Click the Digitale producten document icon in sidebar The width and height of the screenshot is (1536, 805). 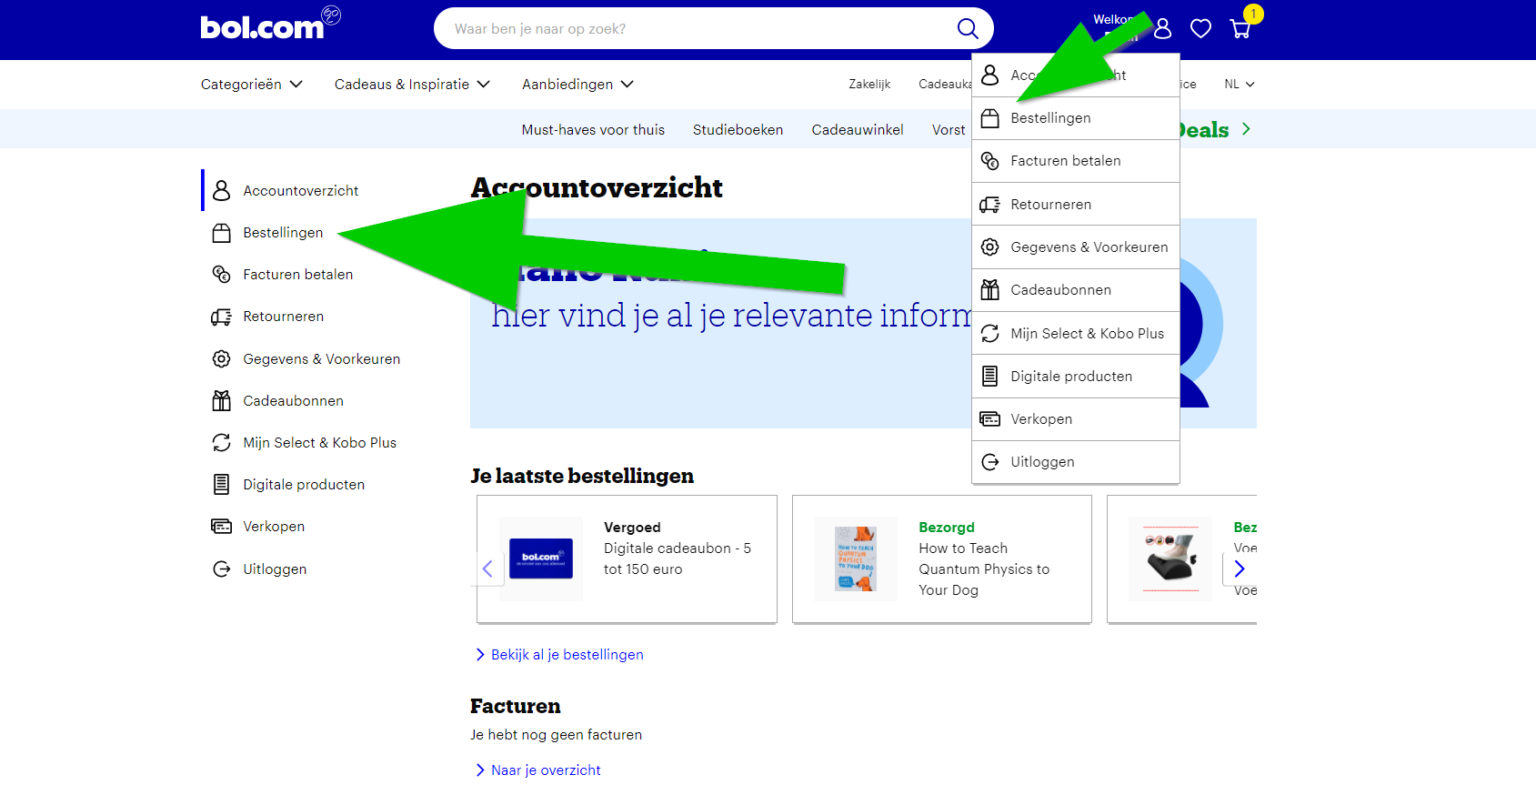221,484
